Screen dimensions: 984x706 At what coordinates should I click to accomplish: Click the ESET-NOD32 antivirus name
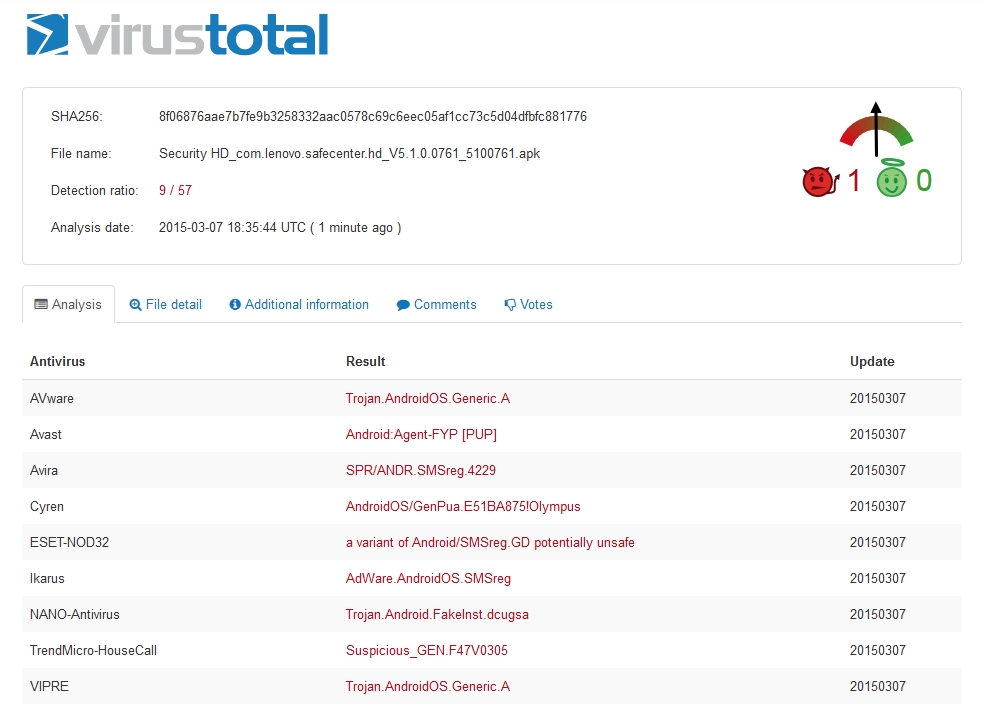click(x=69, y=543)
